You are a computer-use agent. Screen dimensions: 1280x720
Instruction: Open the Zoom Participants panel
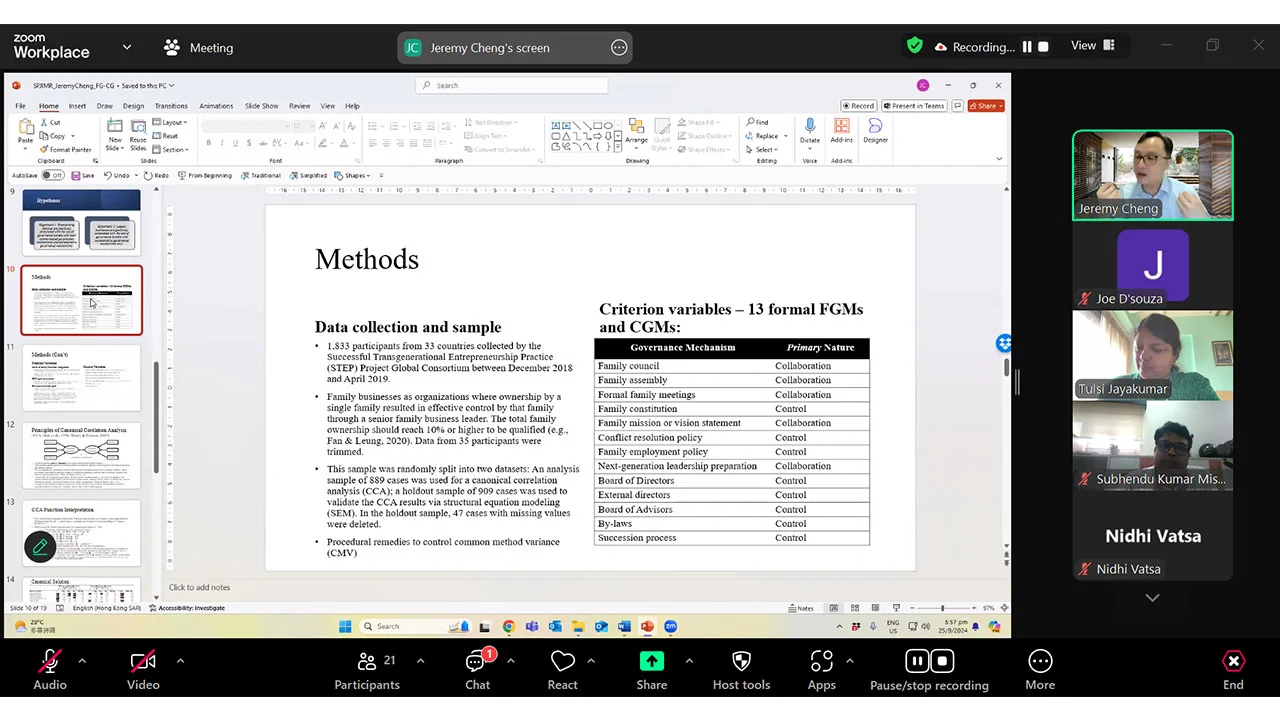(366, 670)
